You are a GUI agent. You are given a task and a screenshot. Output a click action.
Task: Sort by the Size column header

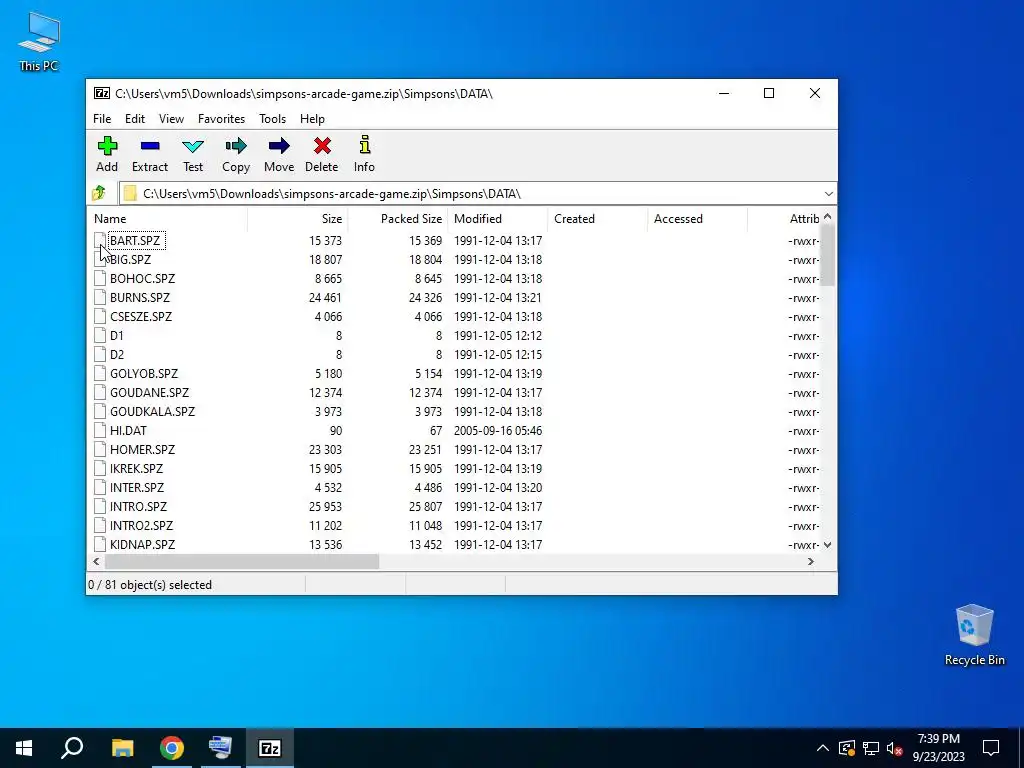(x=298, y=219)
